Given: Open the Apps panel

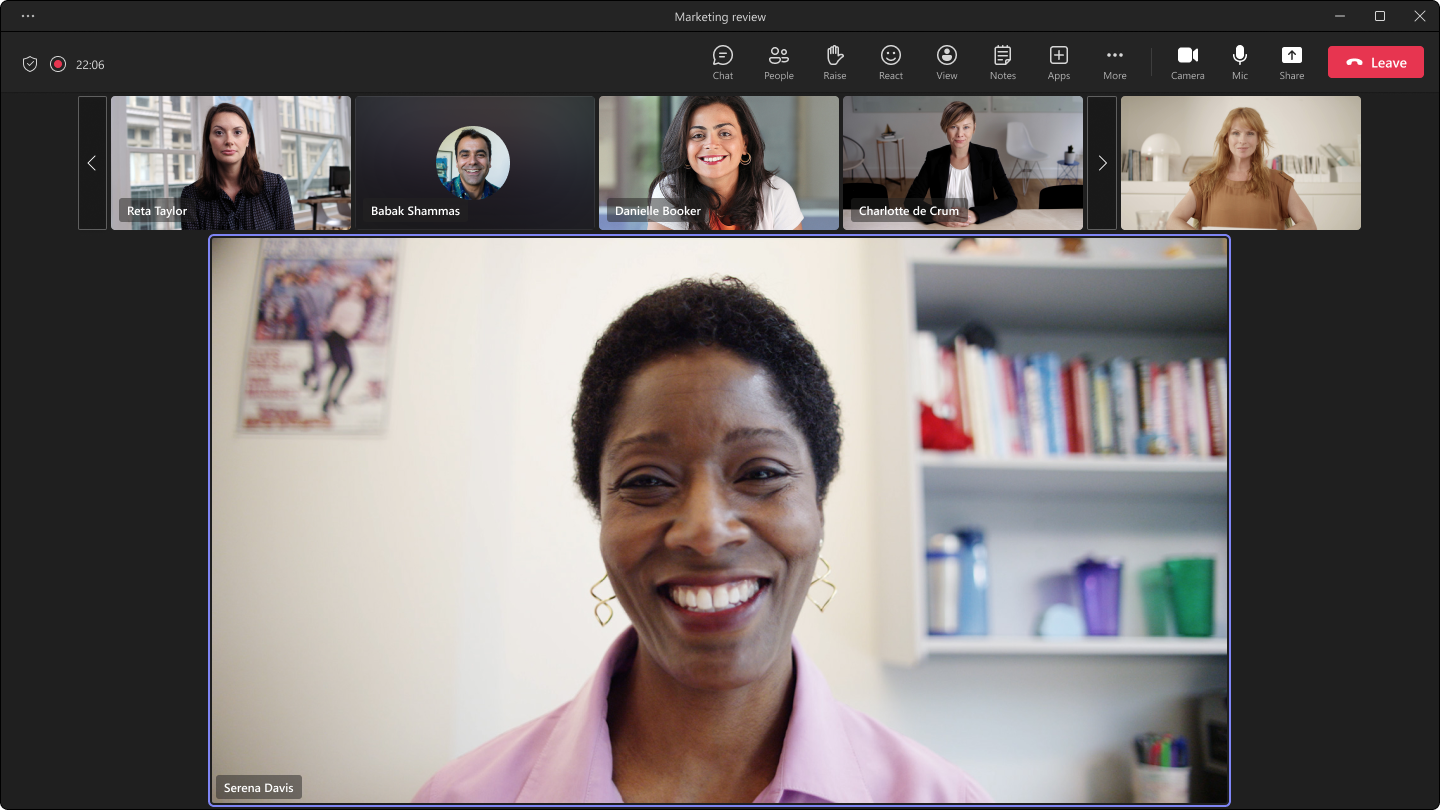Looking at the screenshot, I should (1058, 61).
